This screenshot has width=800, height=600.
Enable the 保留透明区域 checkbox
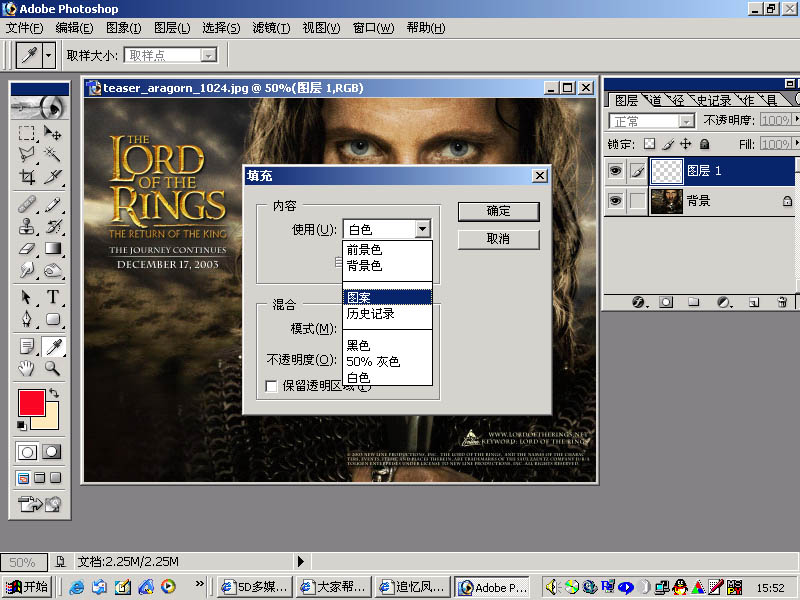(271, 386)
